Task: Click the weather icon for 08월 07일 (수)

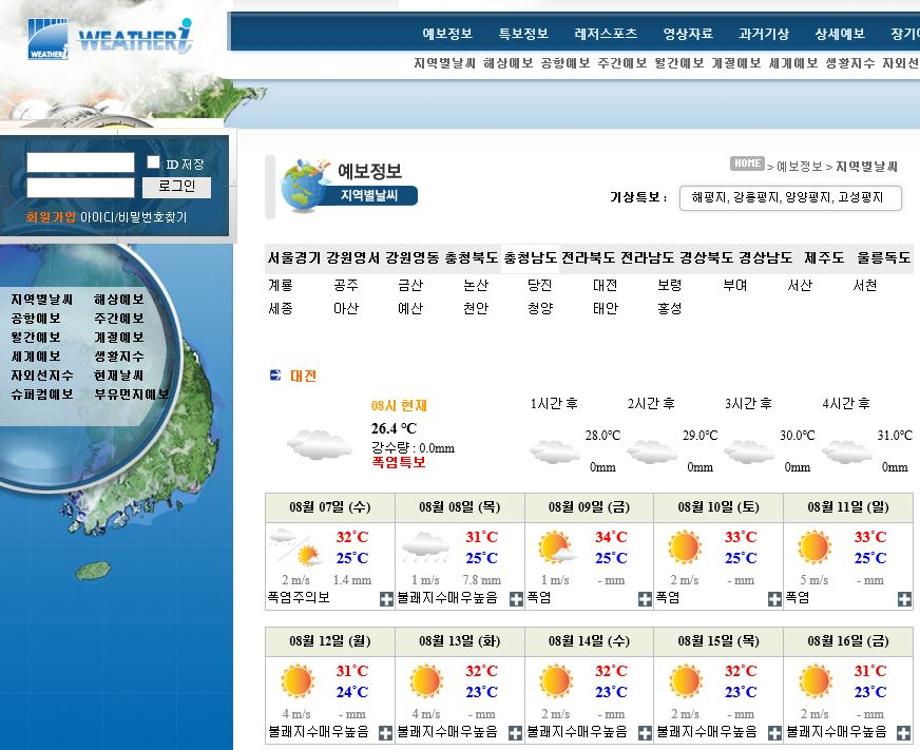Action: [x=295, y=547]
